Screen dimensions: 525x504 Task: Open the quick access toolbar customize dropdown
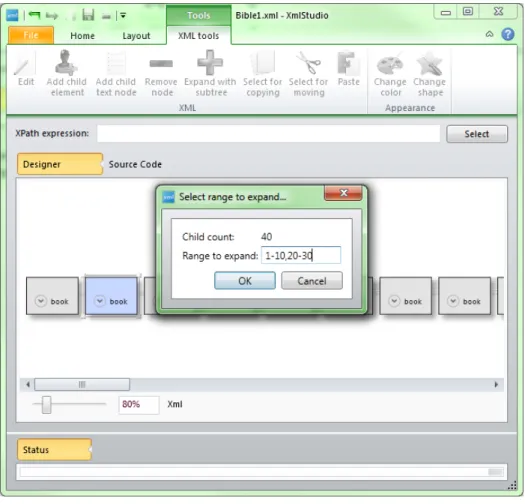tap(123, 15)
